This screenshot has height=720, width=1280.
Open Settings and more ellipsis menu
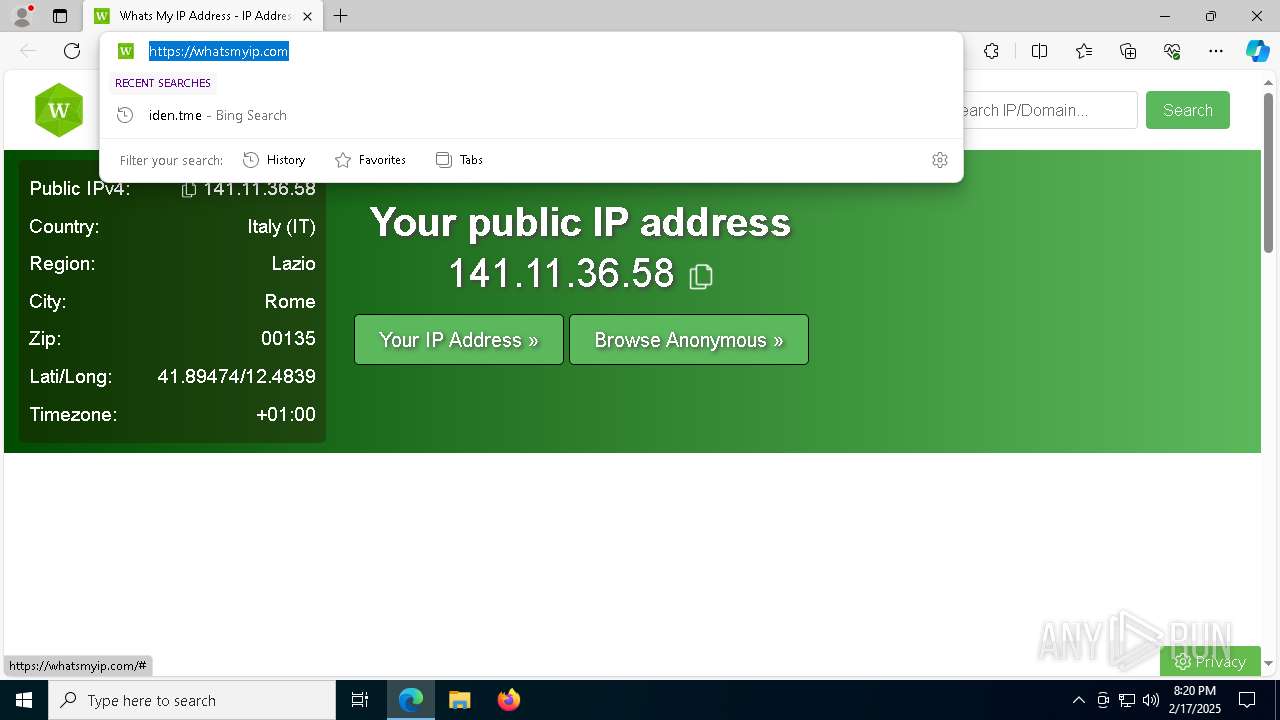[x=1216, y=51]
